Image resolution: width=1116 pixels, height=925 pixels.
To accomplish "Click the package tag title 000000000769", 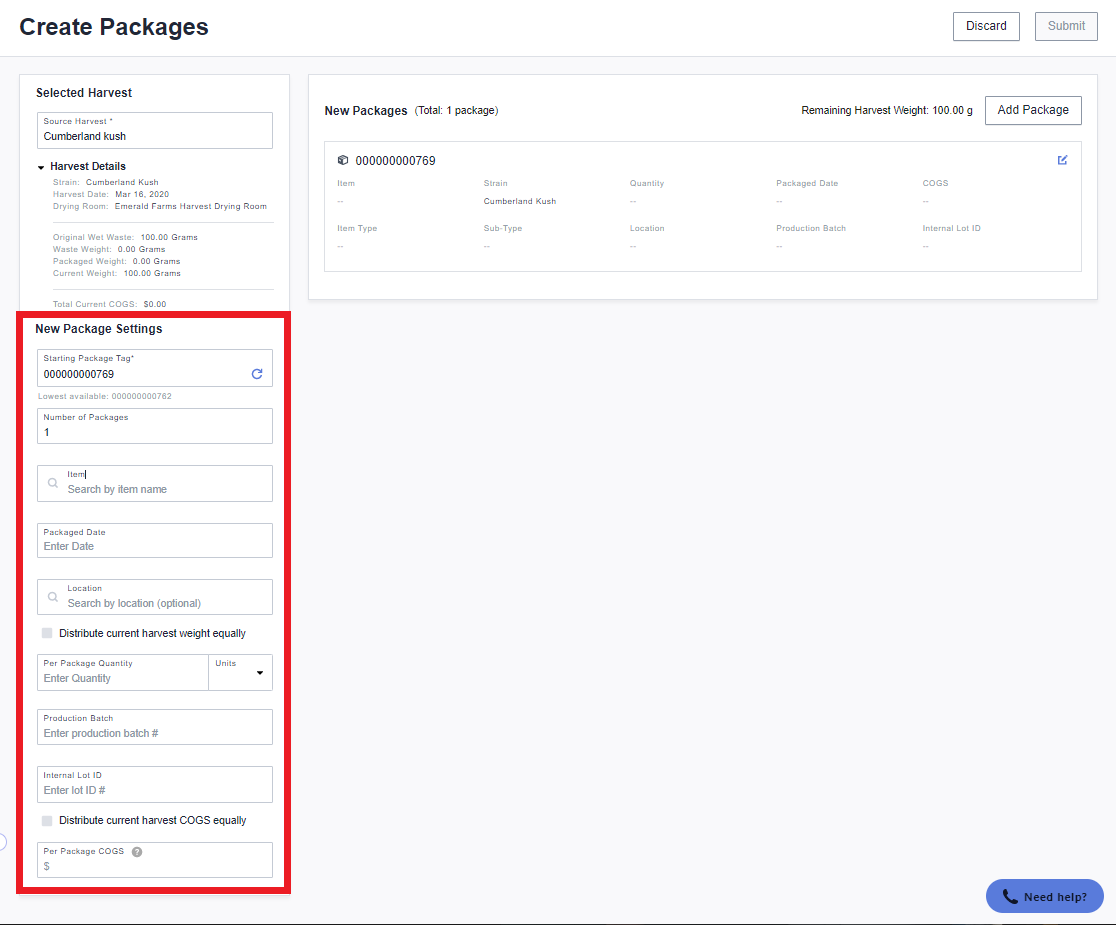I will point(395,161).
